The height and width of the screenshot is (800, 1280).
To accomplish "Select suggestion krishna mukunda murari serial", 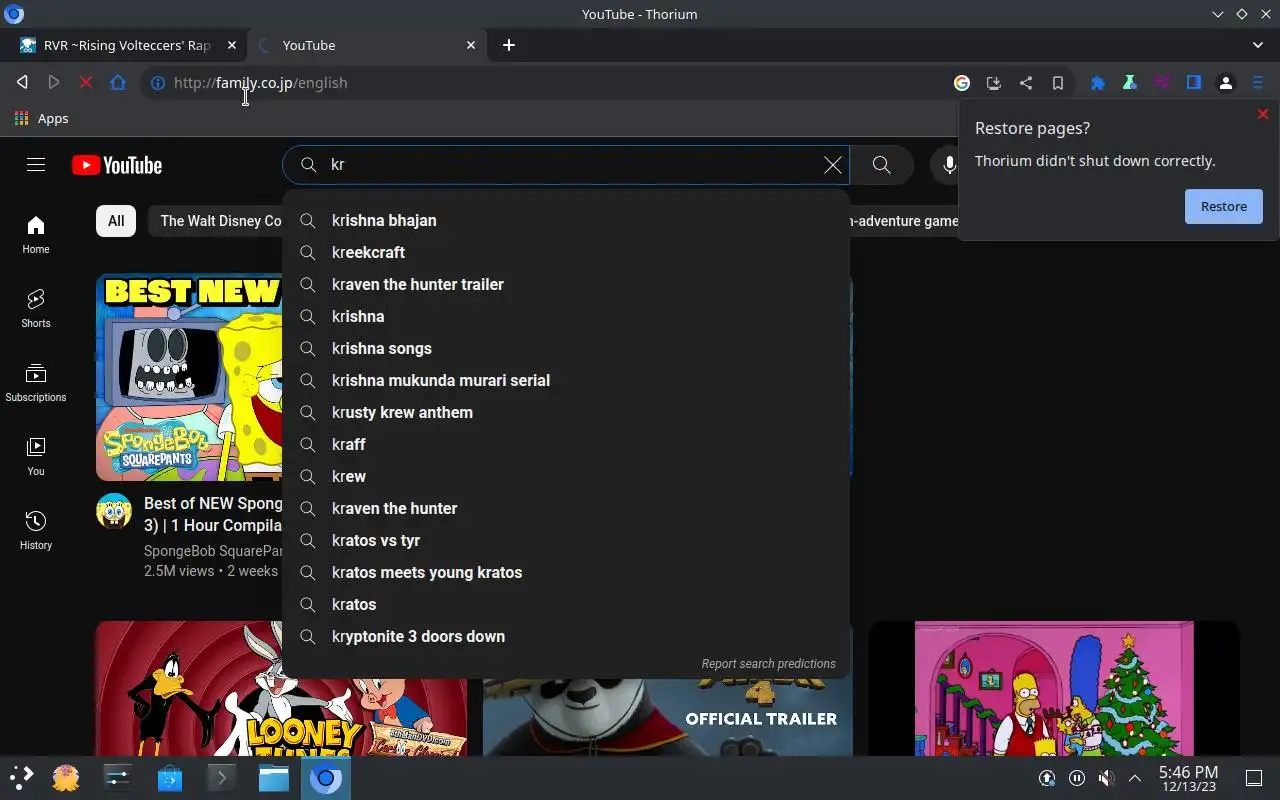I will pyautogui.click(x=566, y=380).
